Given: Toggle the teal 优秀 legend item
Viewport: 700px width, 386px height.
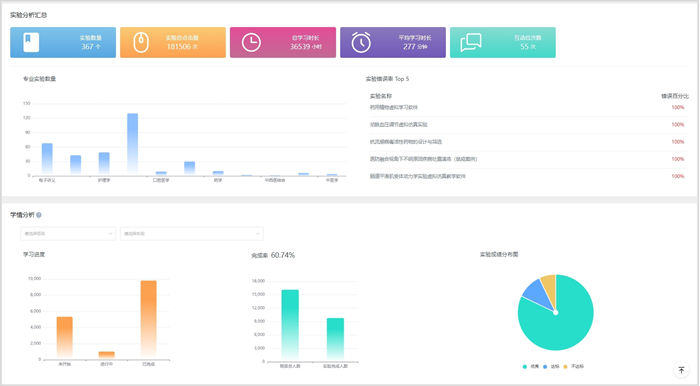Looking at the screenshot, I should (531, 366).
